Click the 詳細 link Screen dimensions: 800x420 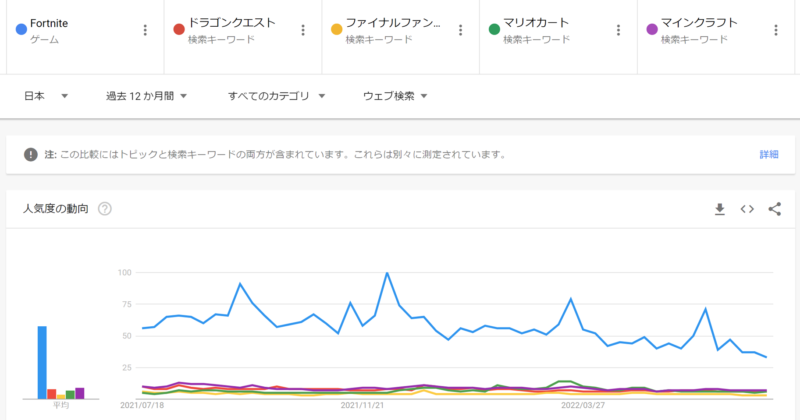(x=768, y=155)
